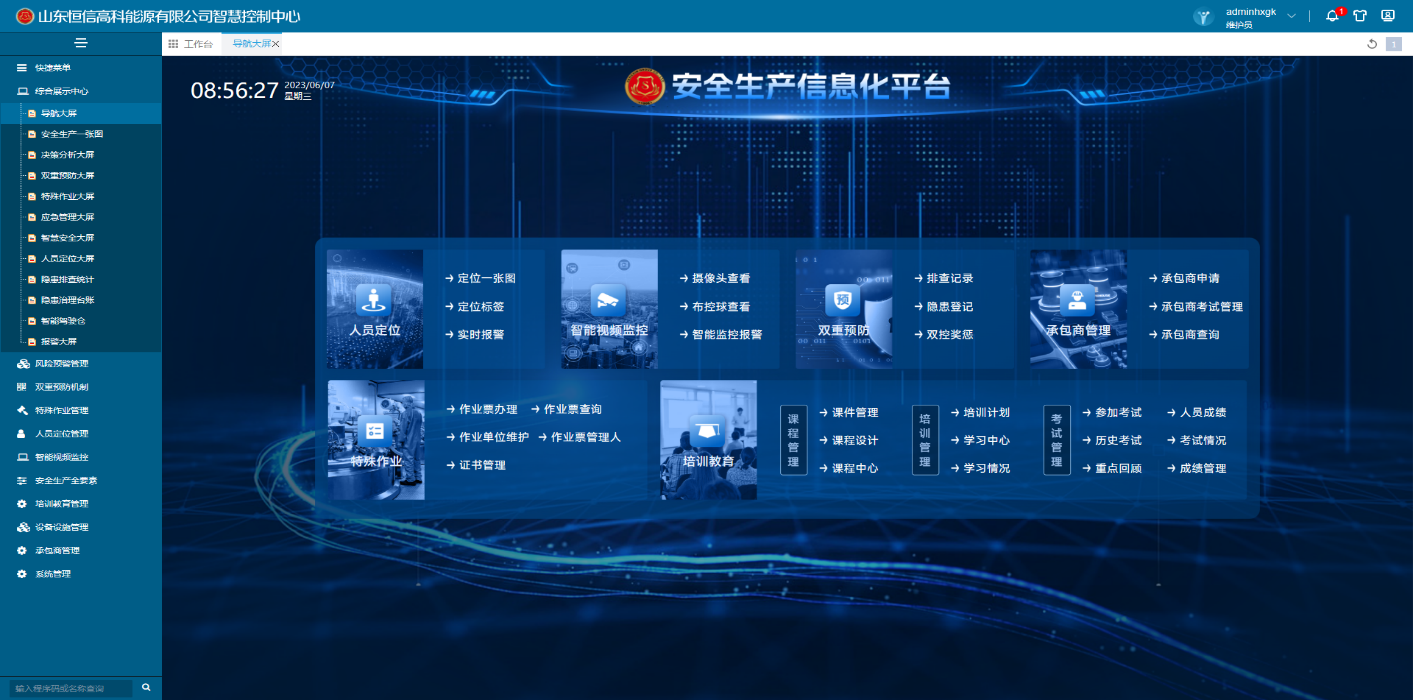The height and width of the screenshot is (700, 1413).
Task: Collapse the 综合展示中心 menu group
Action: click(61, 91)
